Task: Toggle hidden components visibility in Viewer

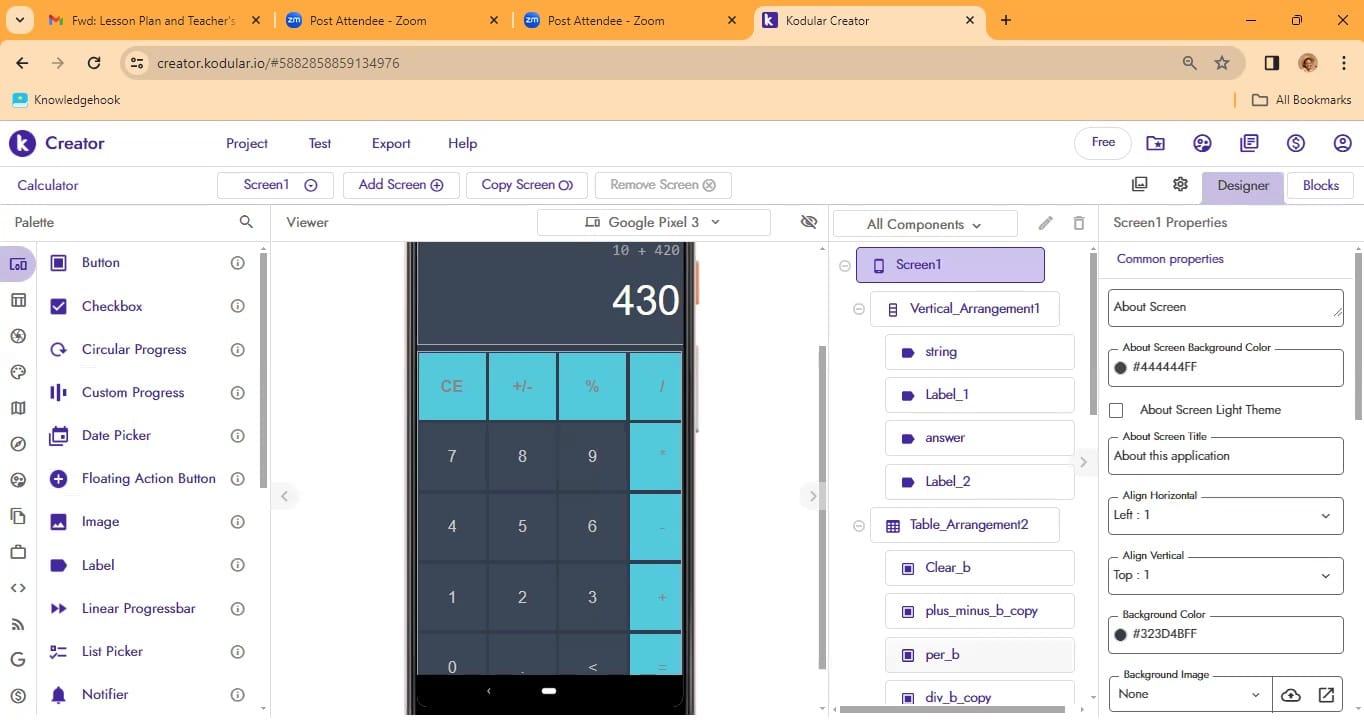Action: pyautogui.click(x=809, y=222)
